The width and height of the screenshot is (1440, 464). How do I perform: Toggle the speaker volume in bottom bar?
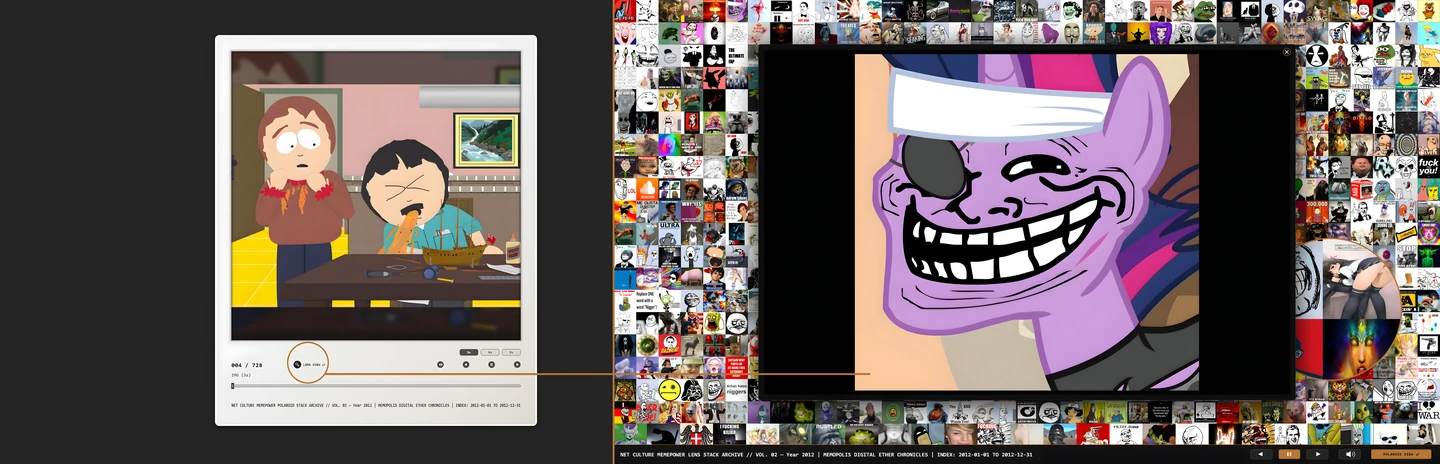tap(1349, 454)
